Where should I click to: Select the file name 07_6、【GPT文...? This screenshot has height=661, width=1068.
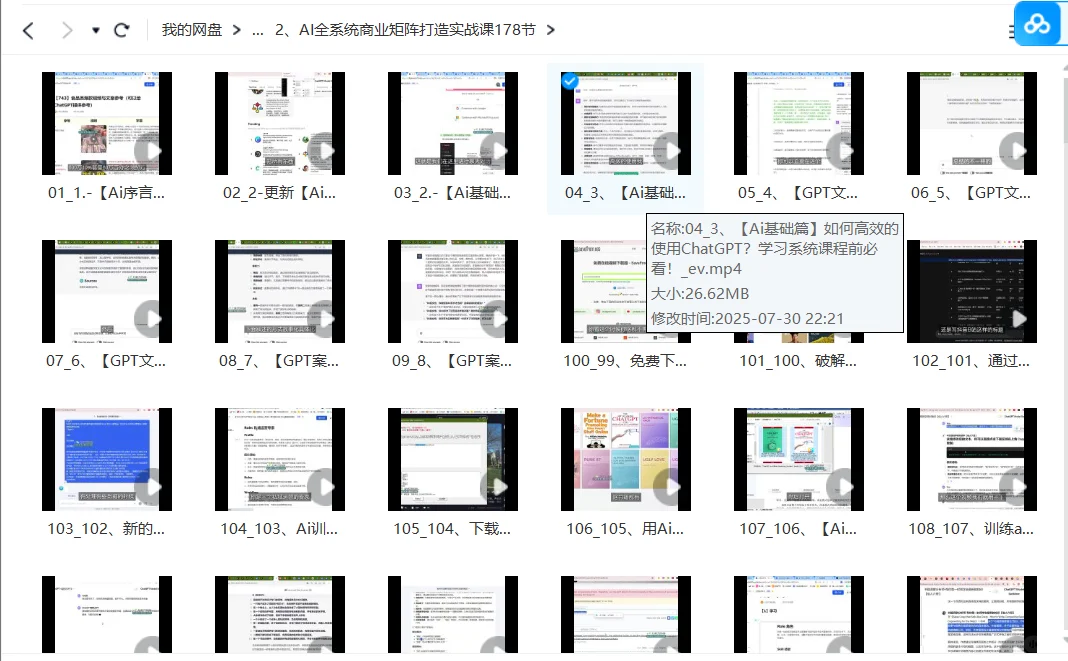[x=107, y=360]
